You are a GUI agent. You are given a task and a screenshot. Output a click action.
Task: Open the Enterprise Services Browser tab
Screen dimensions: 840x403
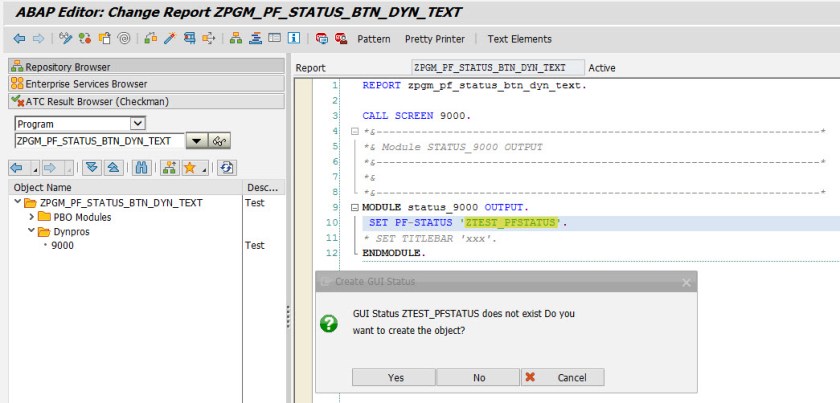click(x=146, y=84)
